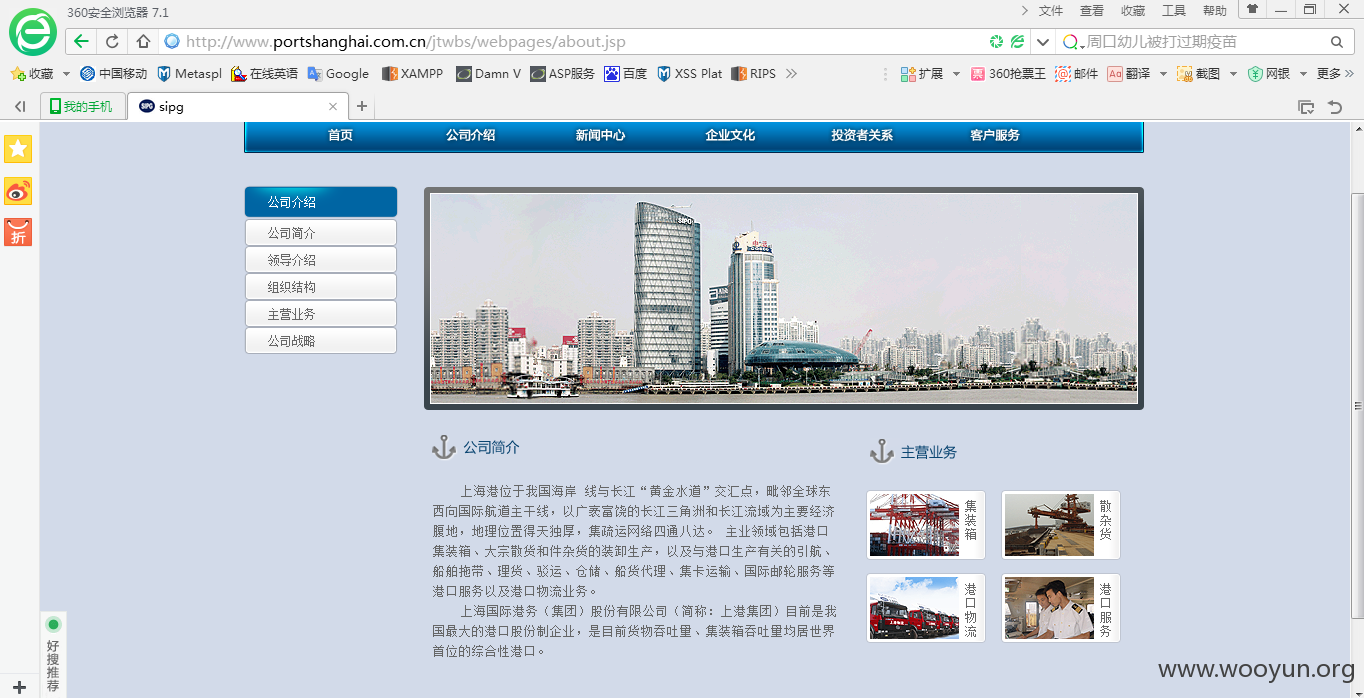
Task: Open 企业文化 in site navigation
Action: point(730,135)
